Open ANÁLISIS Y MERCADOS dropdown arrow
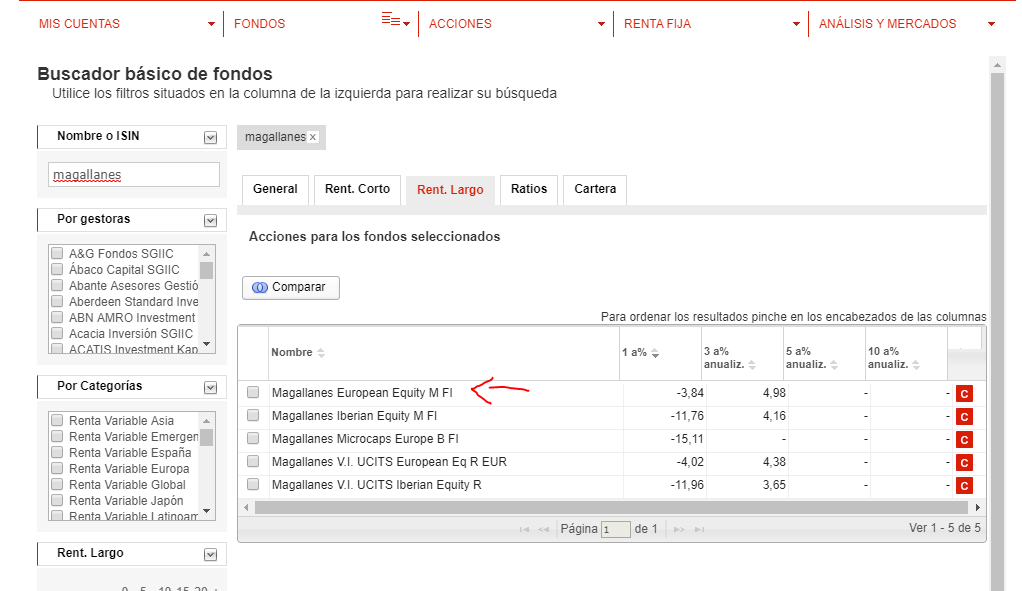The width and height of the screenshot is (1022, 591). (x=991, y=24)
